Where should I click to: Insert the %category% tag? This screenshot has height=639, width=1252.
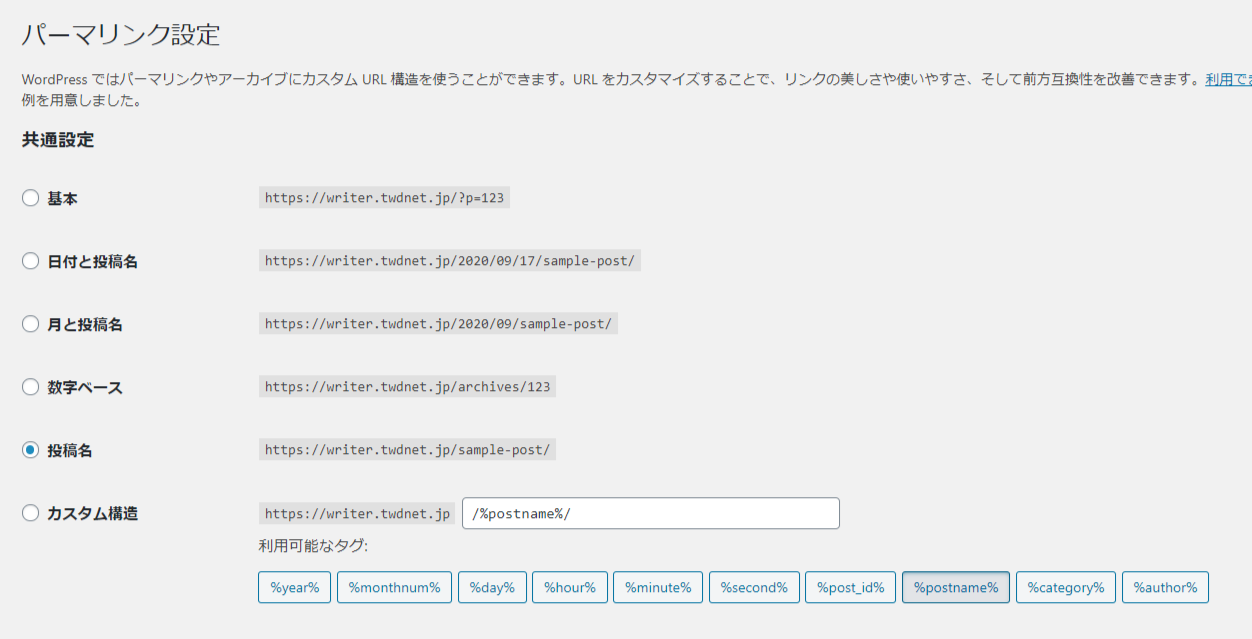1066,587
